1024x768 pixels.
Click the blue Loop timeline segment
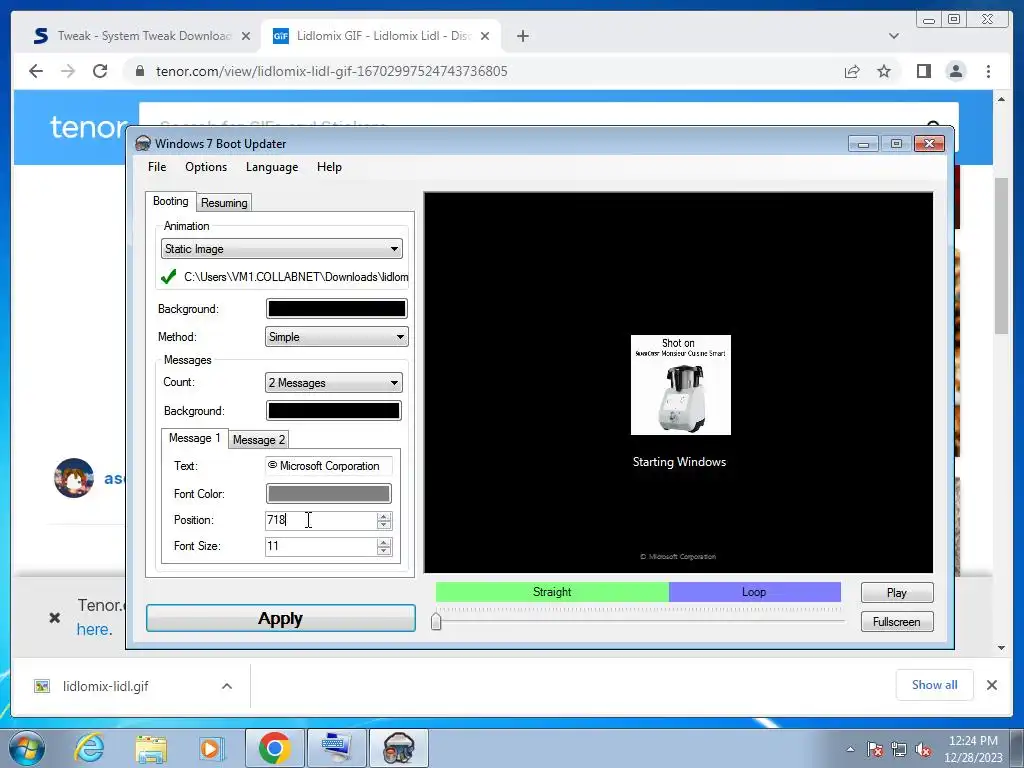pos(754,592)
